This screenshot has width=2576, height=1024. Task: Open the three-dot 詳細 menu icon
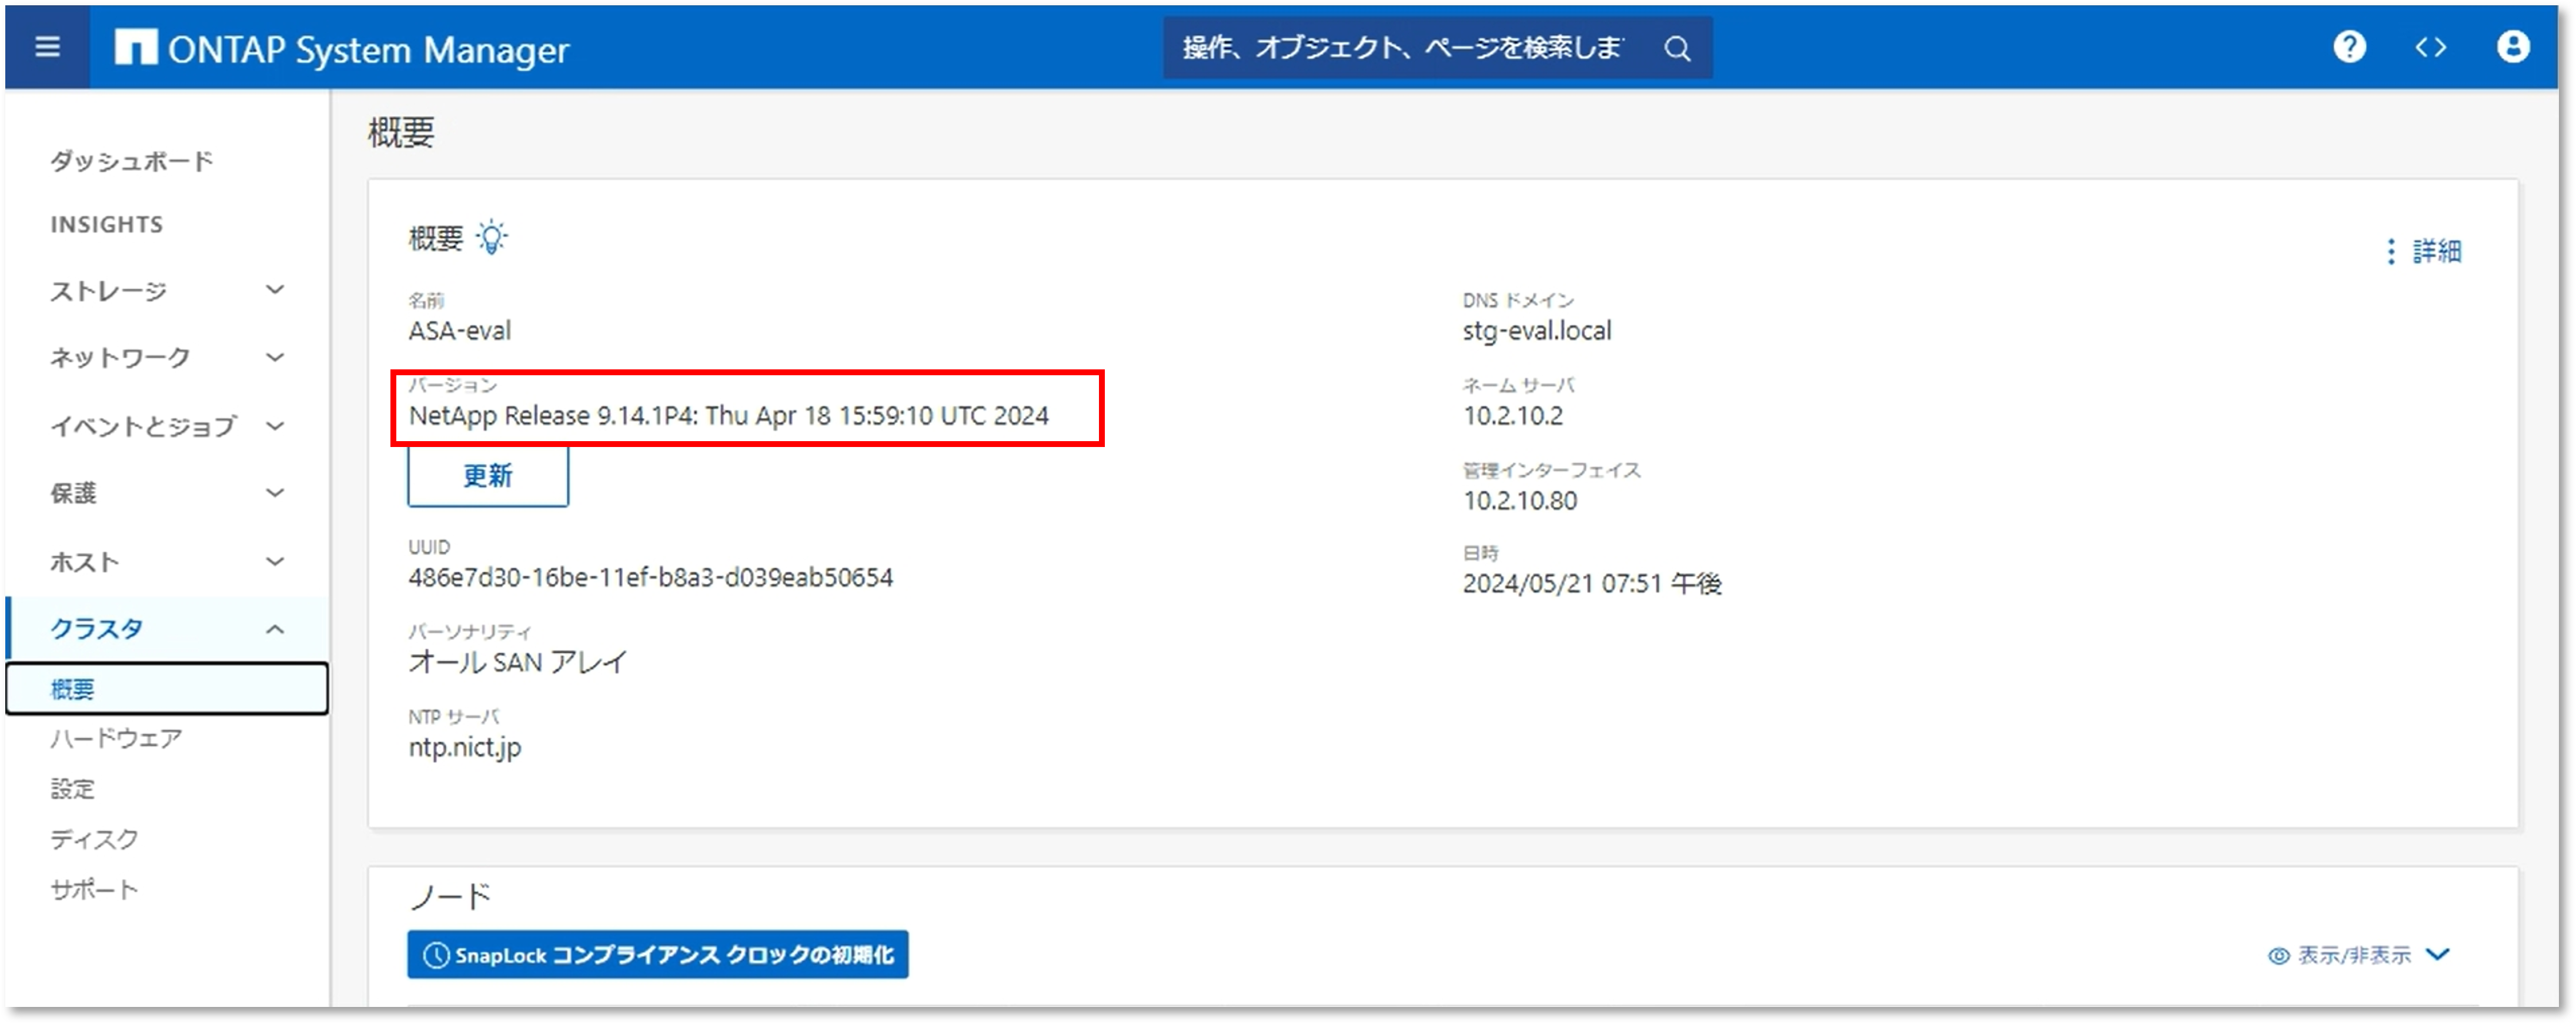click(x=2390, y=251)
